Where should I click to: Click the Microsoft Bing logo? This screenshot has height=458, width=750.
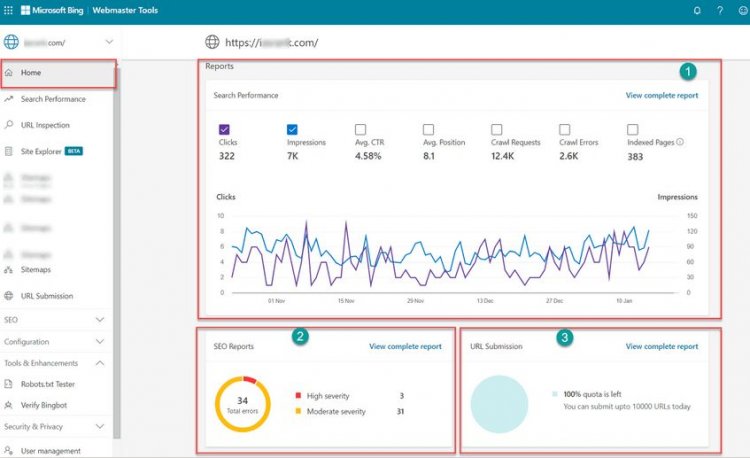coord(52,10)
